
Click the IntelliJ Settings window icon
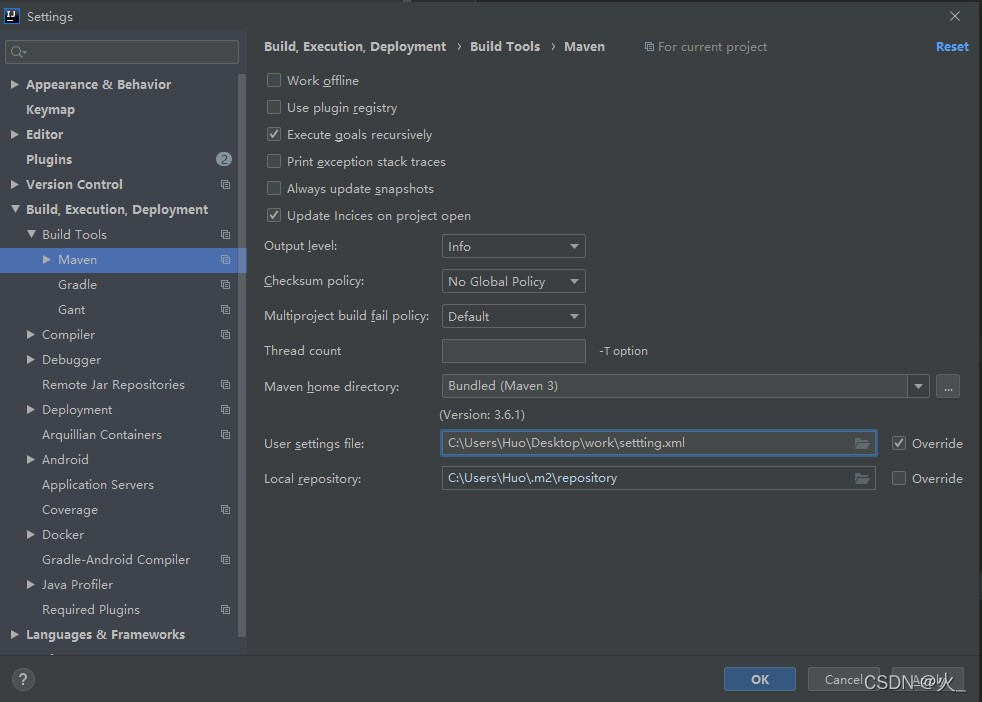12,16
